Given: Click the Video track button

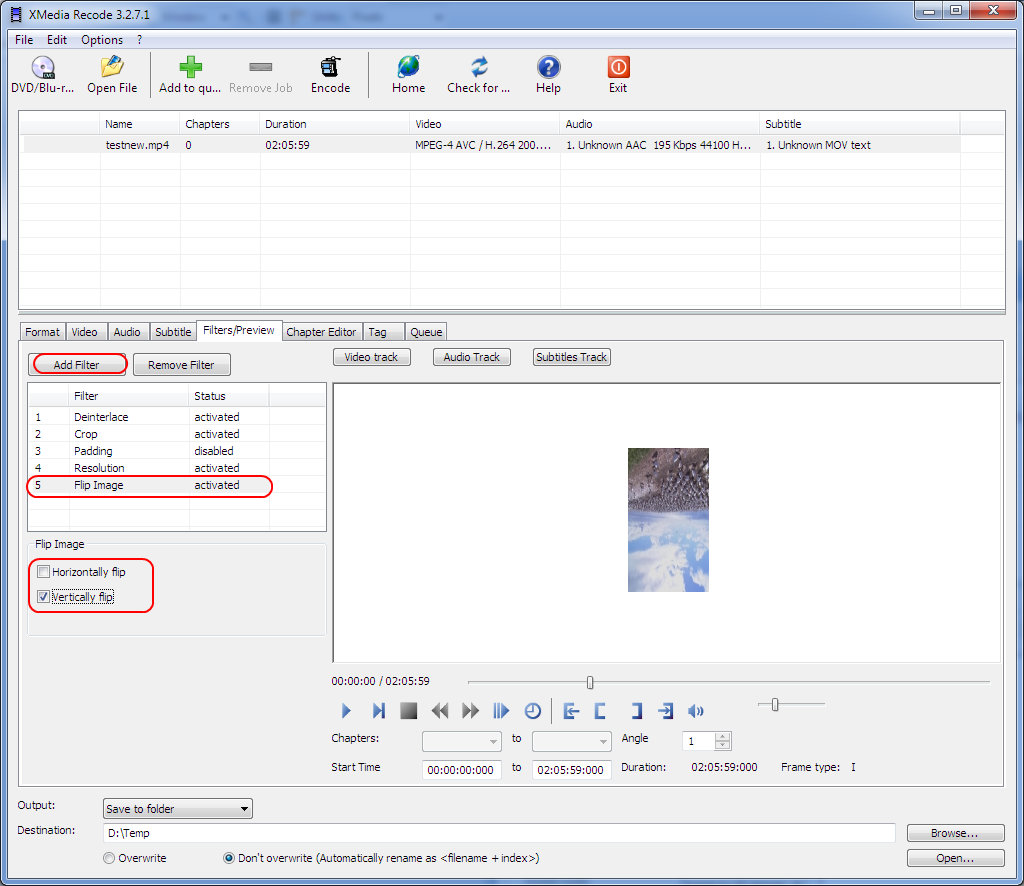Looking at the screenshot, I should 372,357.
